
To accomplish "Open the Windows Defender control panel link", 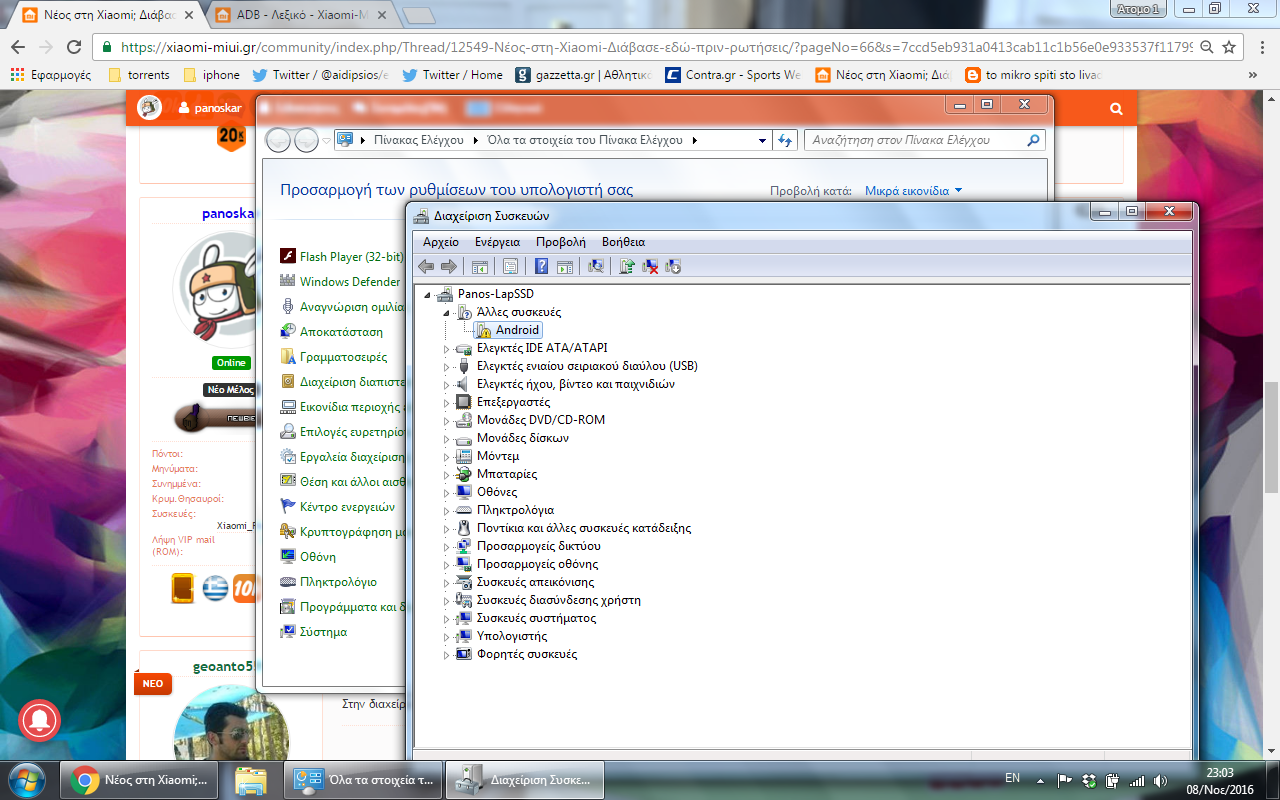I will (349, 282).
